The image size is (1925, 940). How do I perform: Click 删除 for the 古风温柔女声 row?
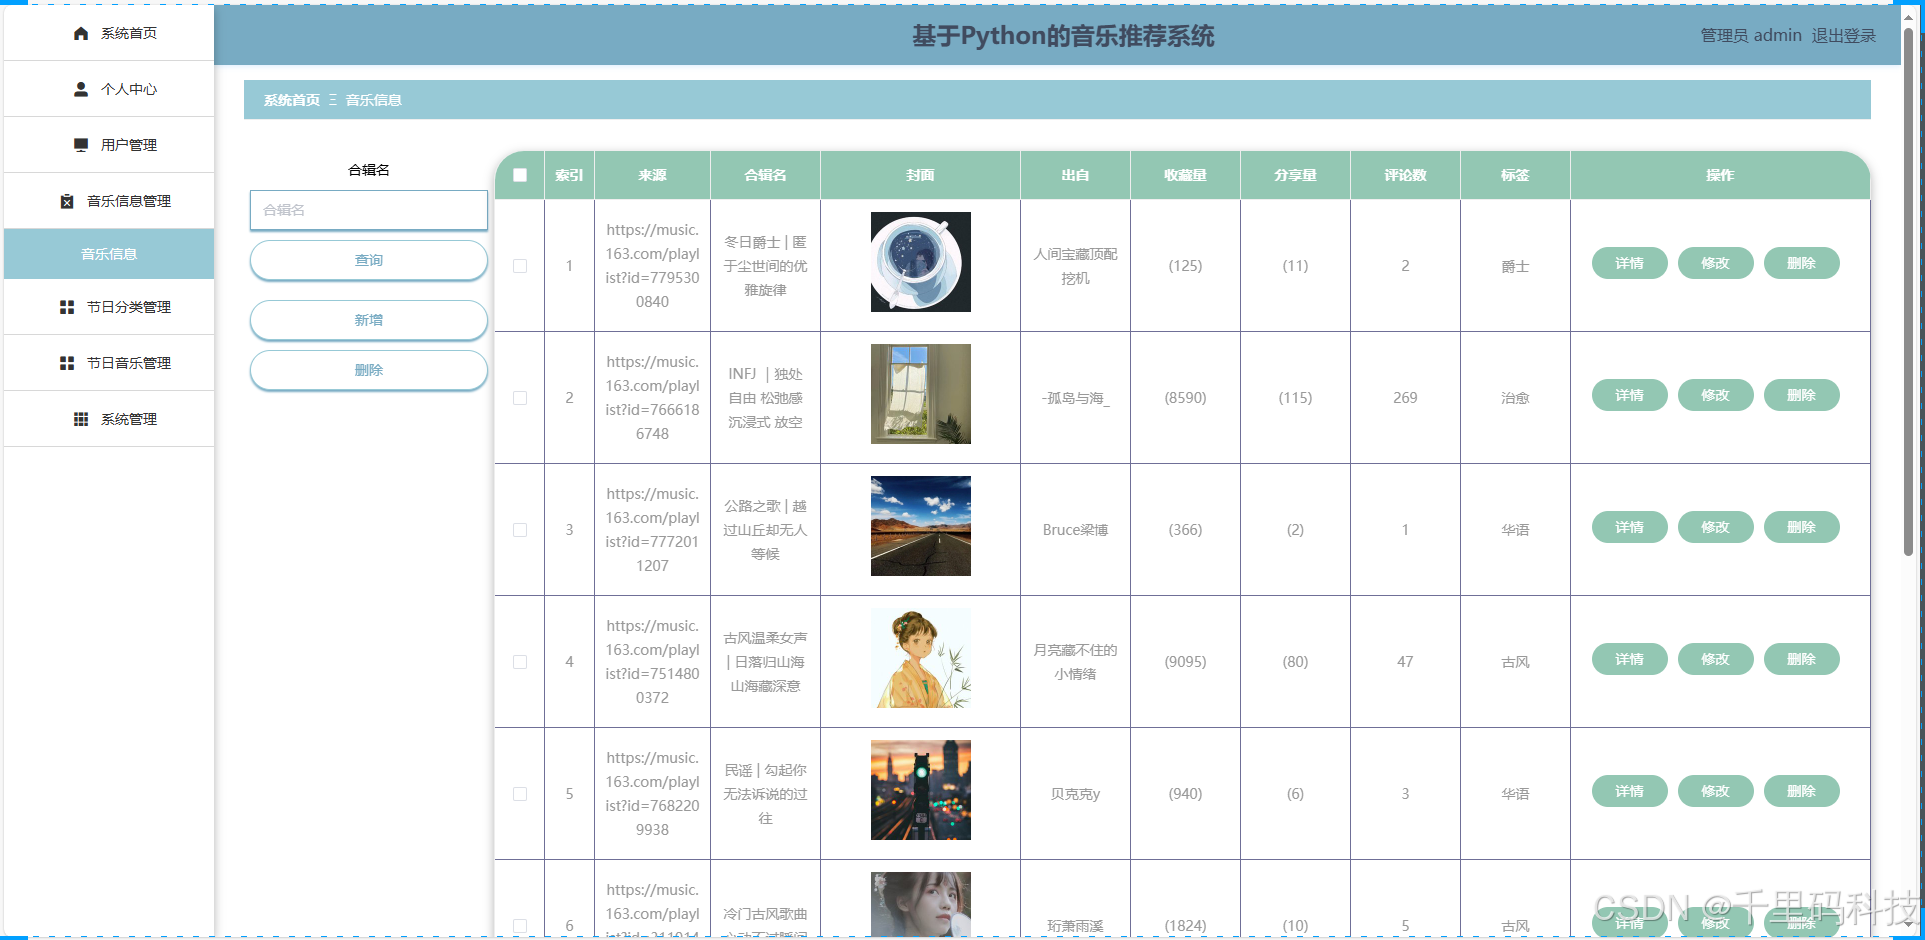[1802, 659]
